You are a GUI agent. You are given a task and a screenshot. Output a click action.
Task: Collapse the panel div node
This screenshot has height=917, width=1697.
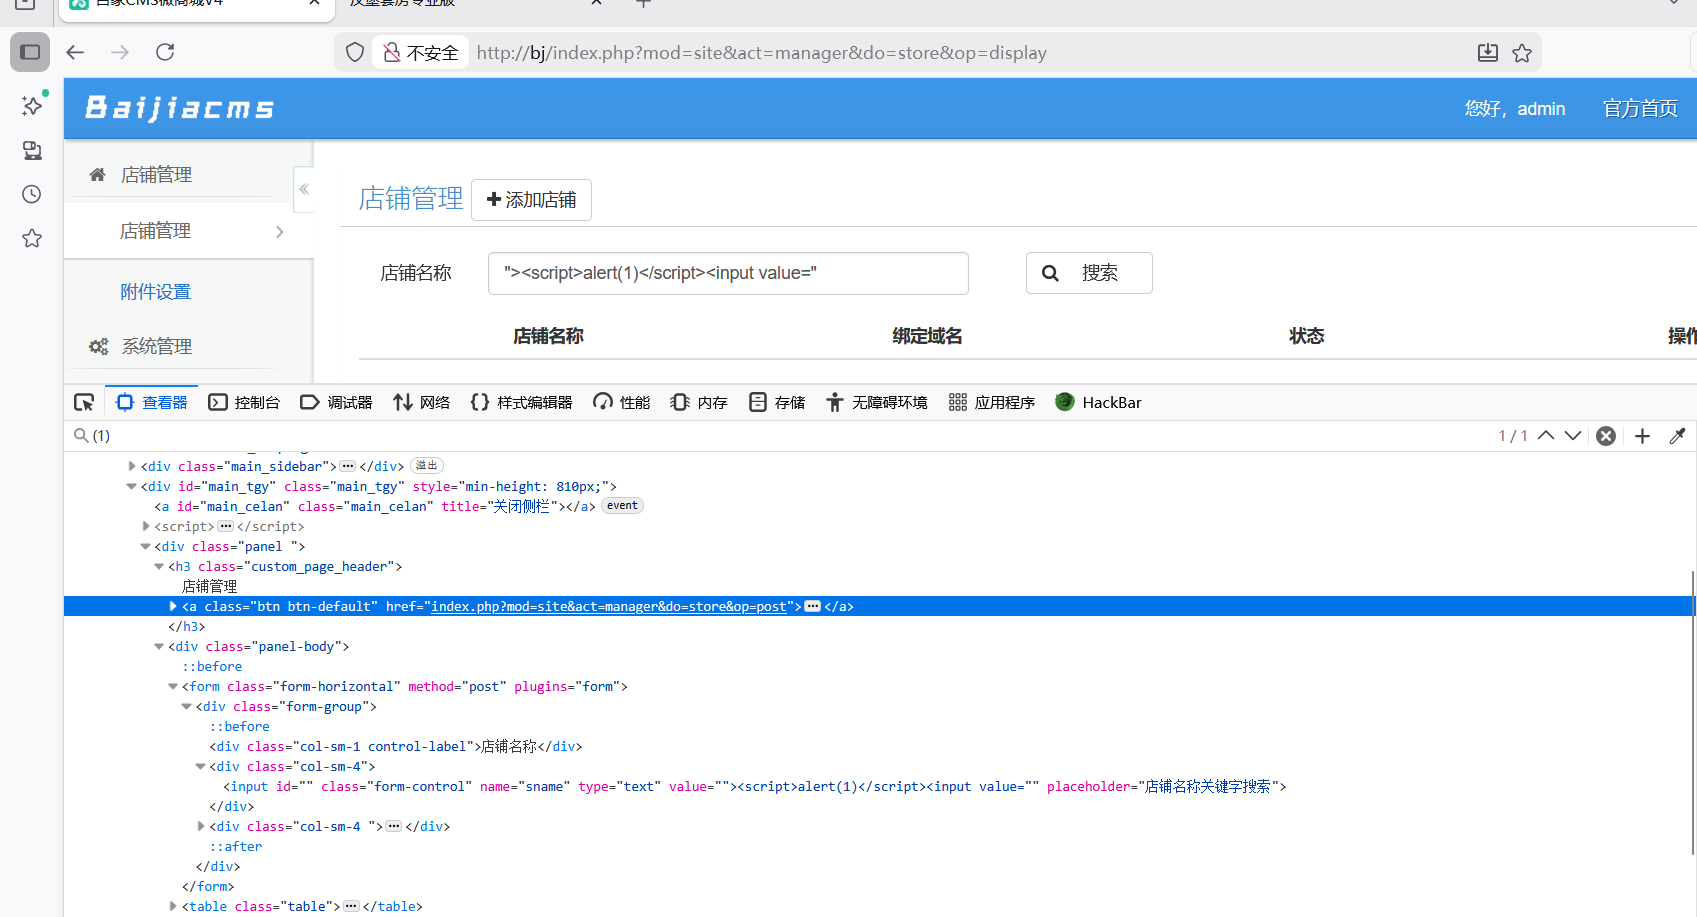[x=145, y=546]
